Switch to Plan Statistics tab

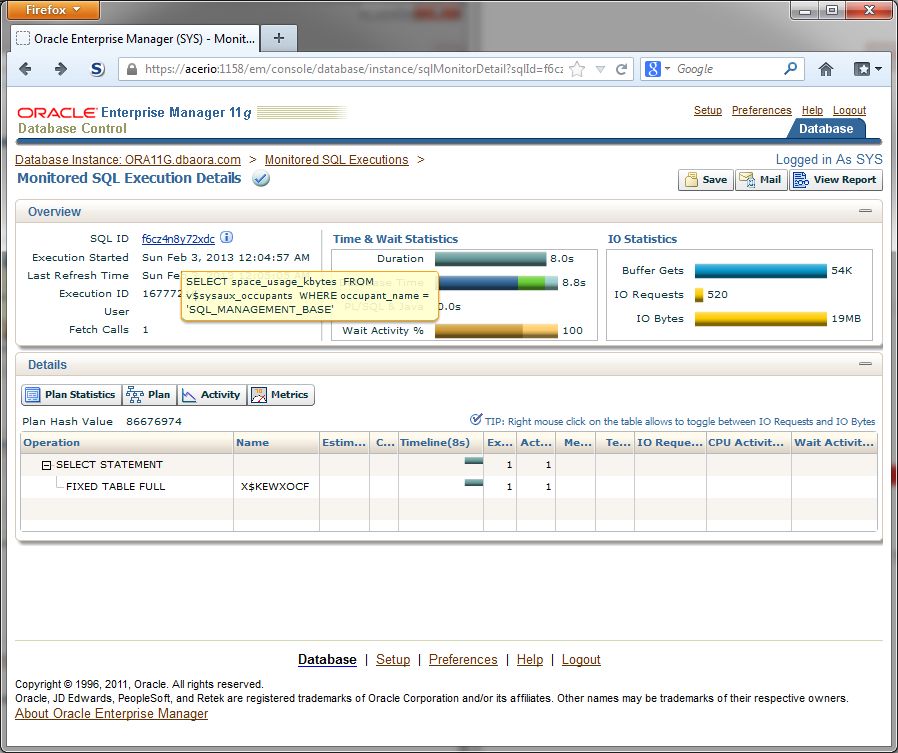click(x=72, y=395)
